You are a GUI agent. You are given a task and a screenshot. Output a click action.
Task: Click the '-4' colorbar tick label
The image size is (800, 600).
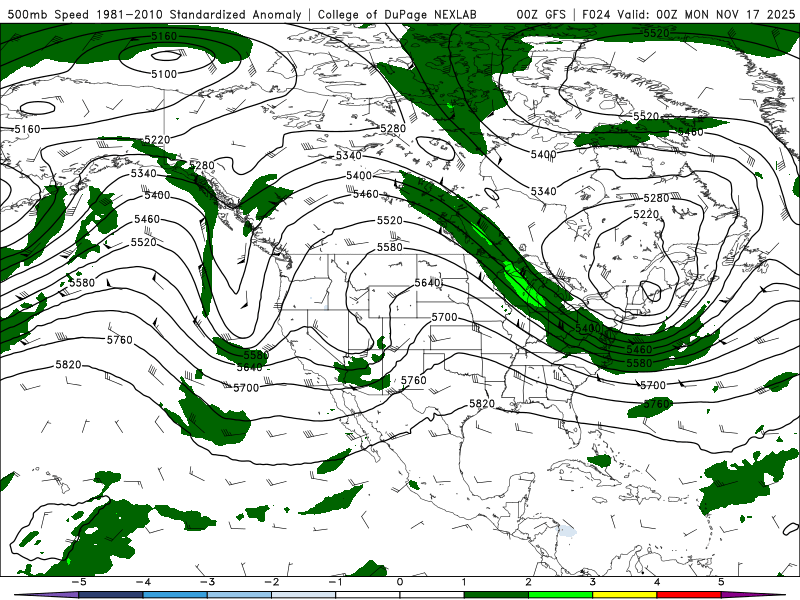point(143,582)
